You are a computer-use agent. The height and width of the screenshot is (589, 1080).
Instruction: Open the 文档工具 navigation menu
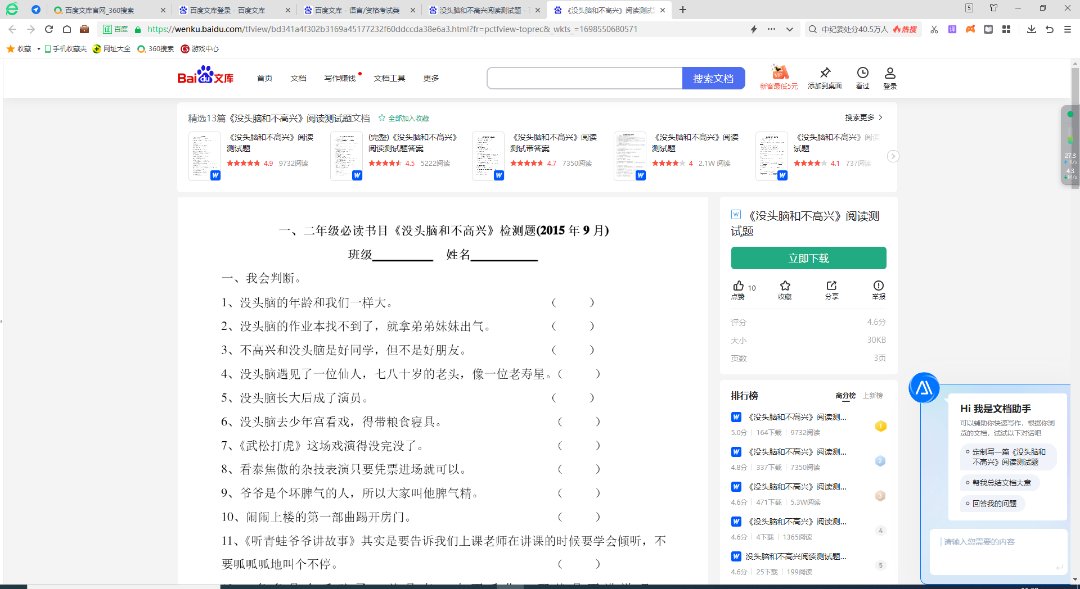pyautogui.click(x=389, y=78)
